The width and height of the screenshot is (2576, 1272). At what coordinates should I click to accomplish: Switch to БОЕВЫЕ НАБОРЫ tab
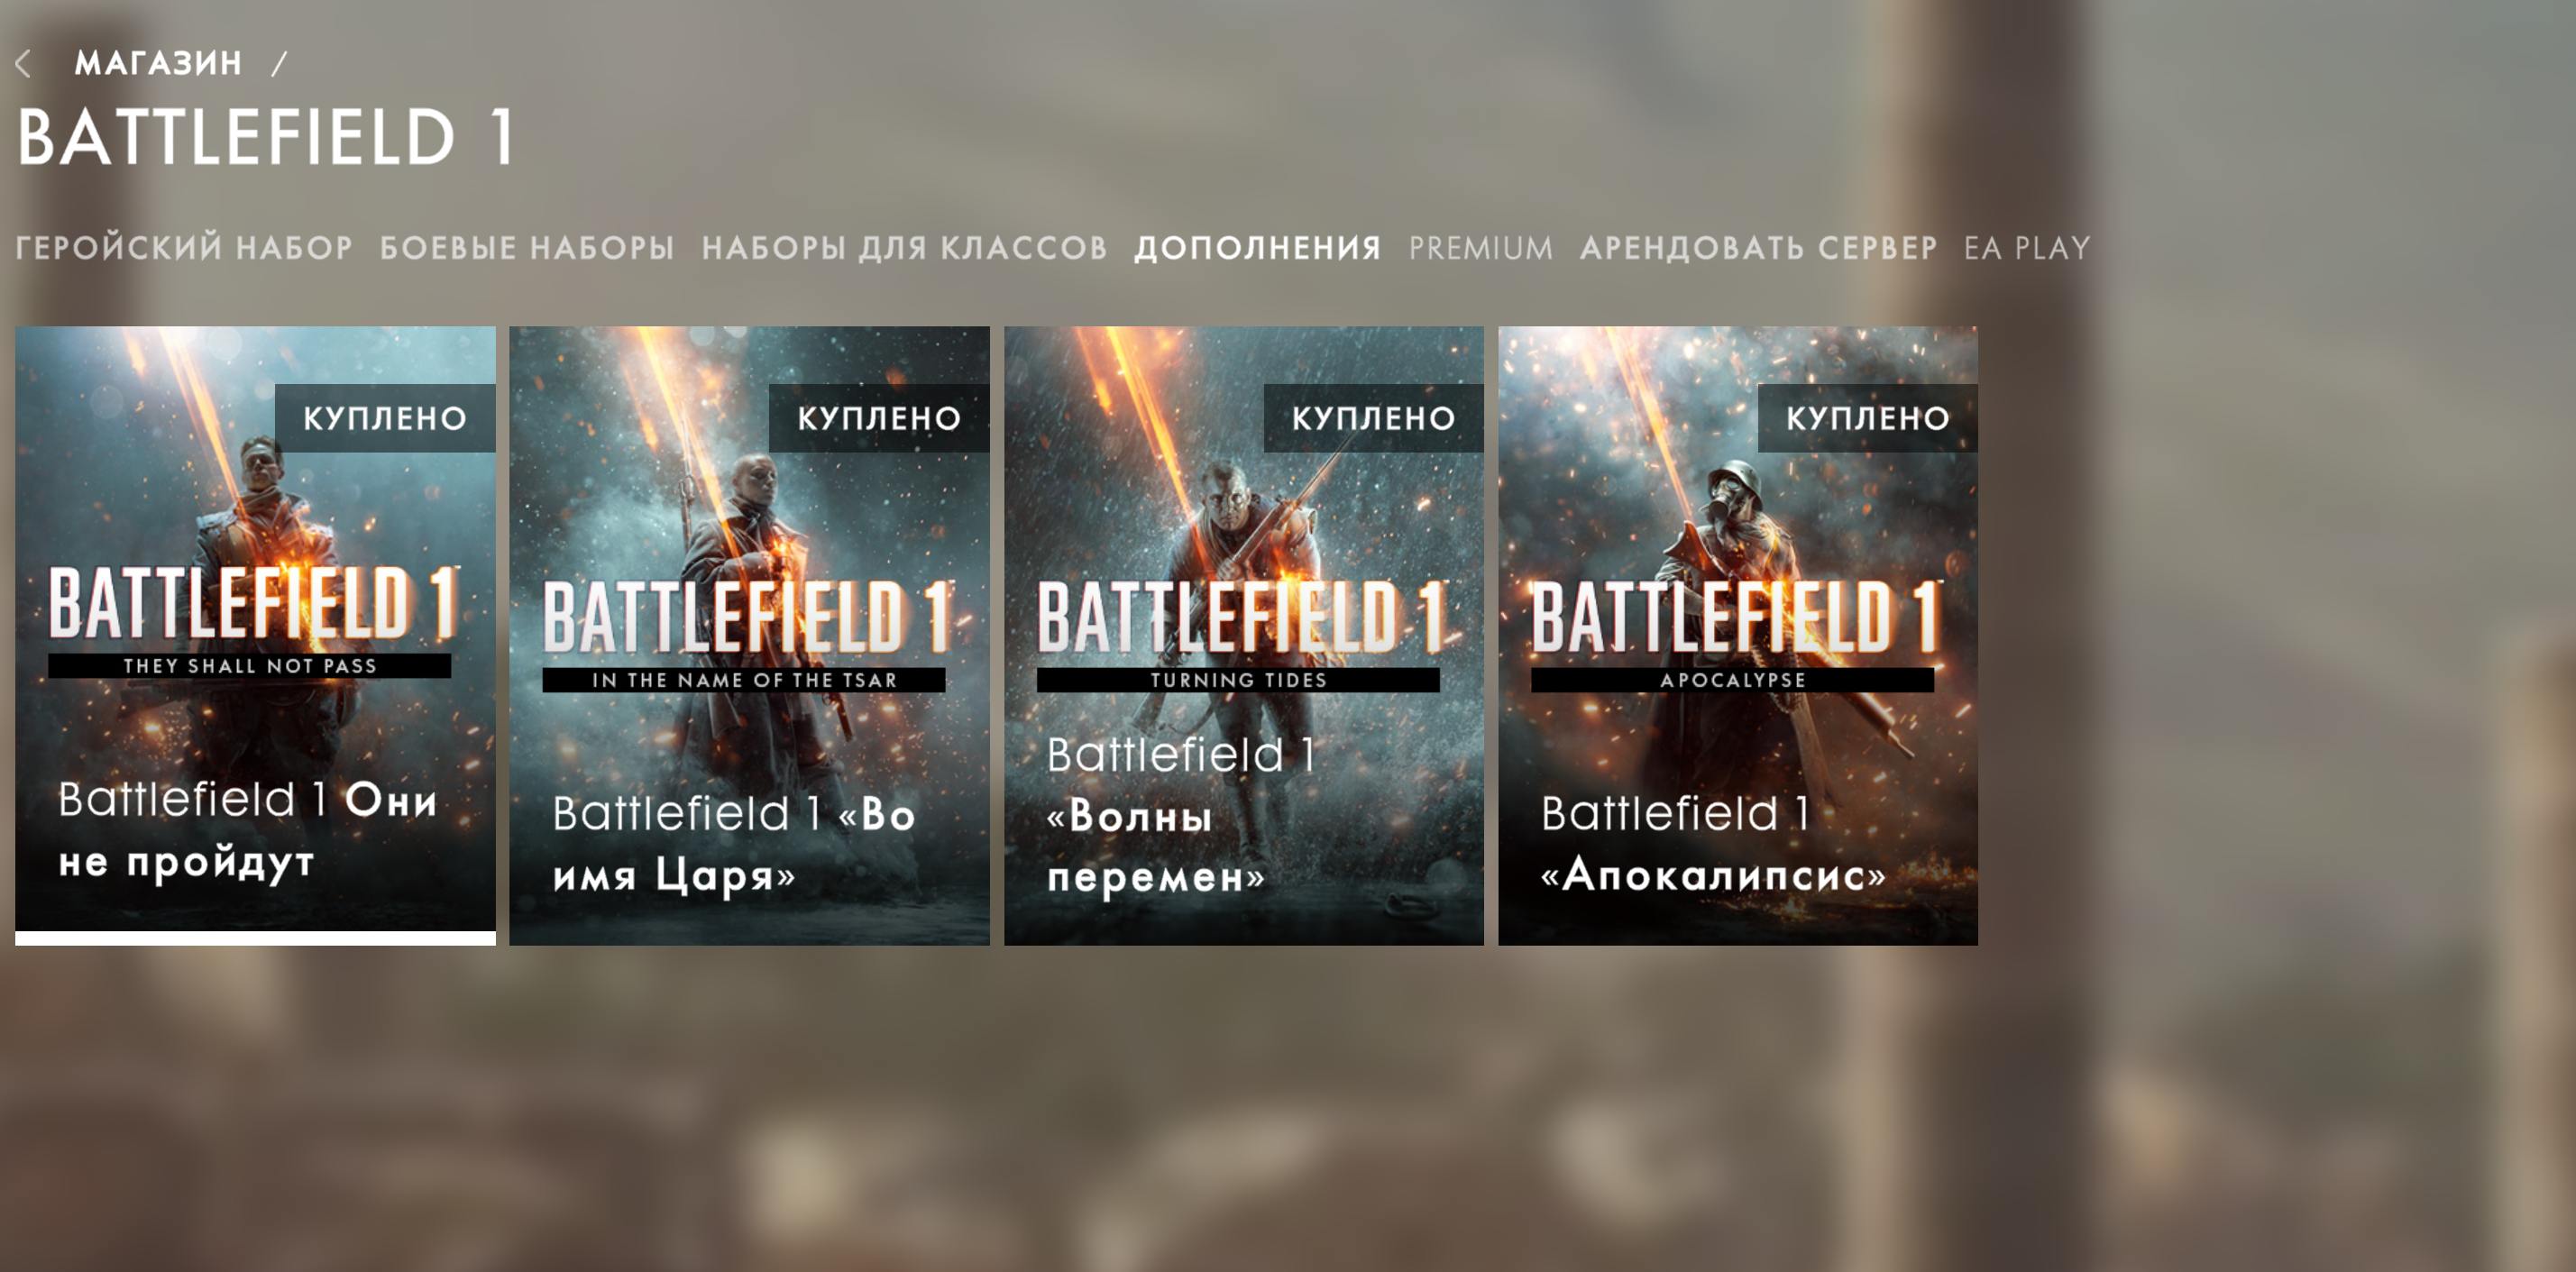coord(527,247)
